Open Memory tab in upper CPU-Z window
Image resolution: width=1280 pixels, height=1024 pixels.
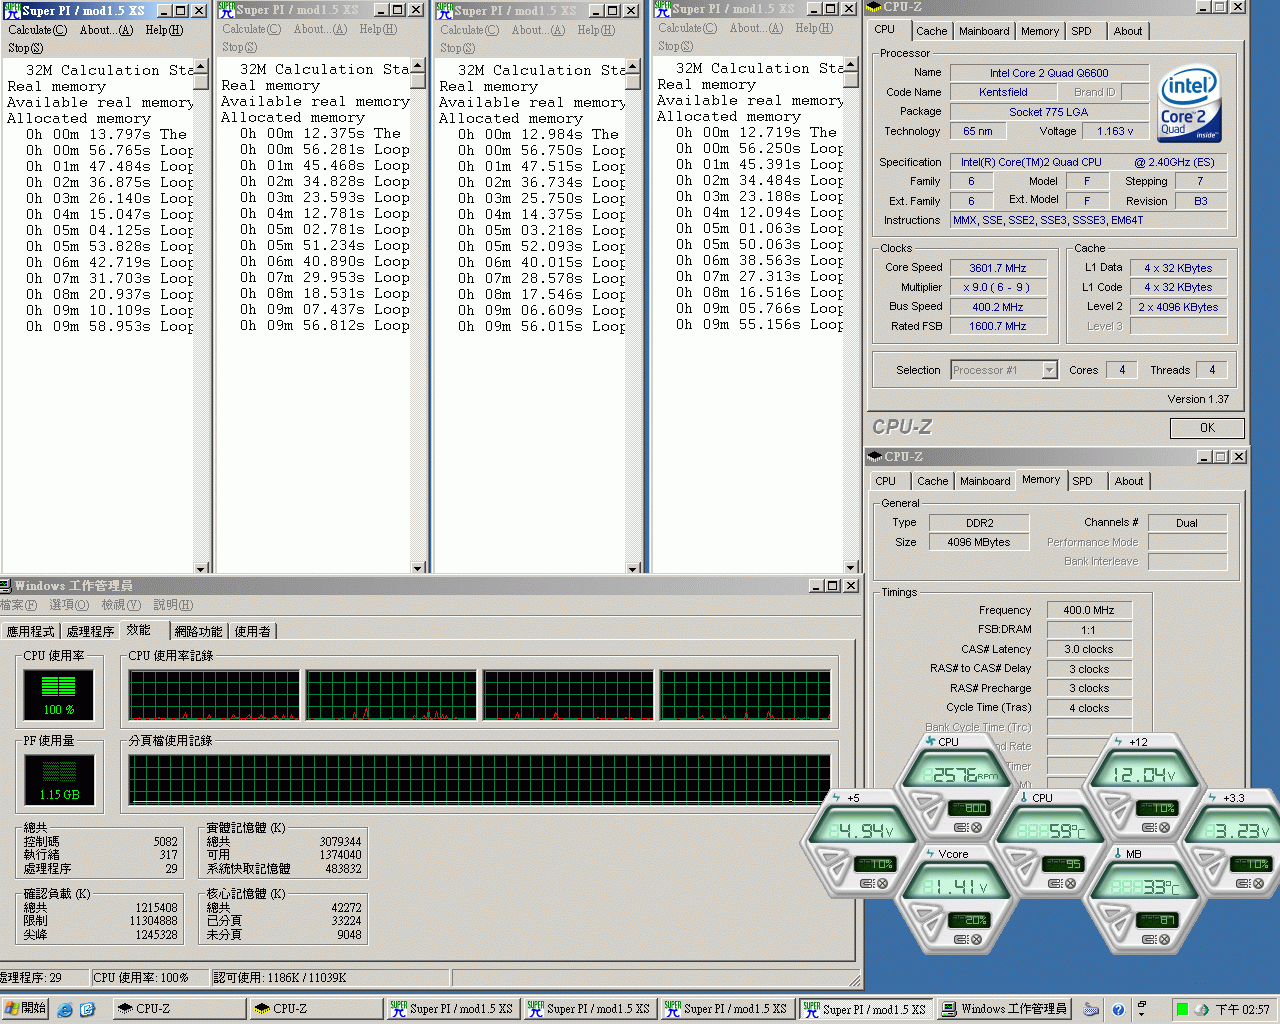click(x=1040, y=31)
